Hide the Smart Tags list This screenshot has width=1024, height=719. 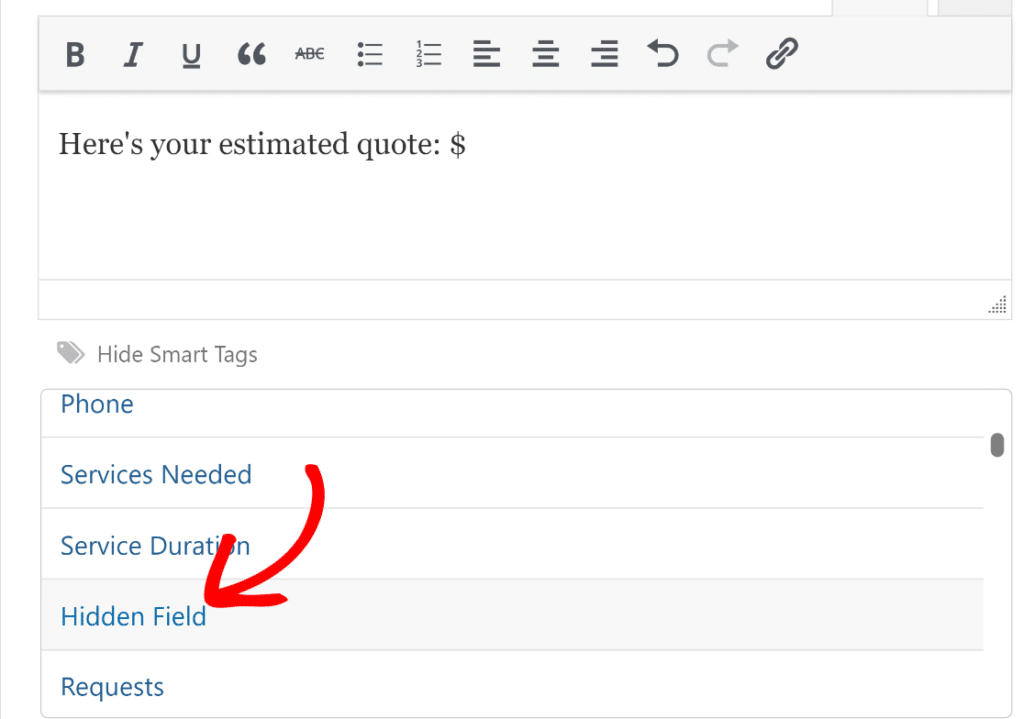tap(177, 354)
